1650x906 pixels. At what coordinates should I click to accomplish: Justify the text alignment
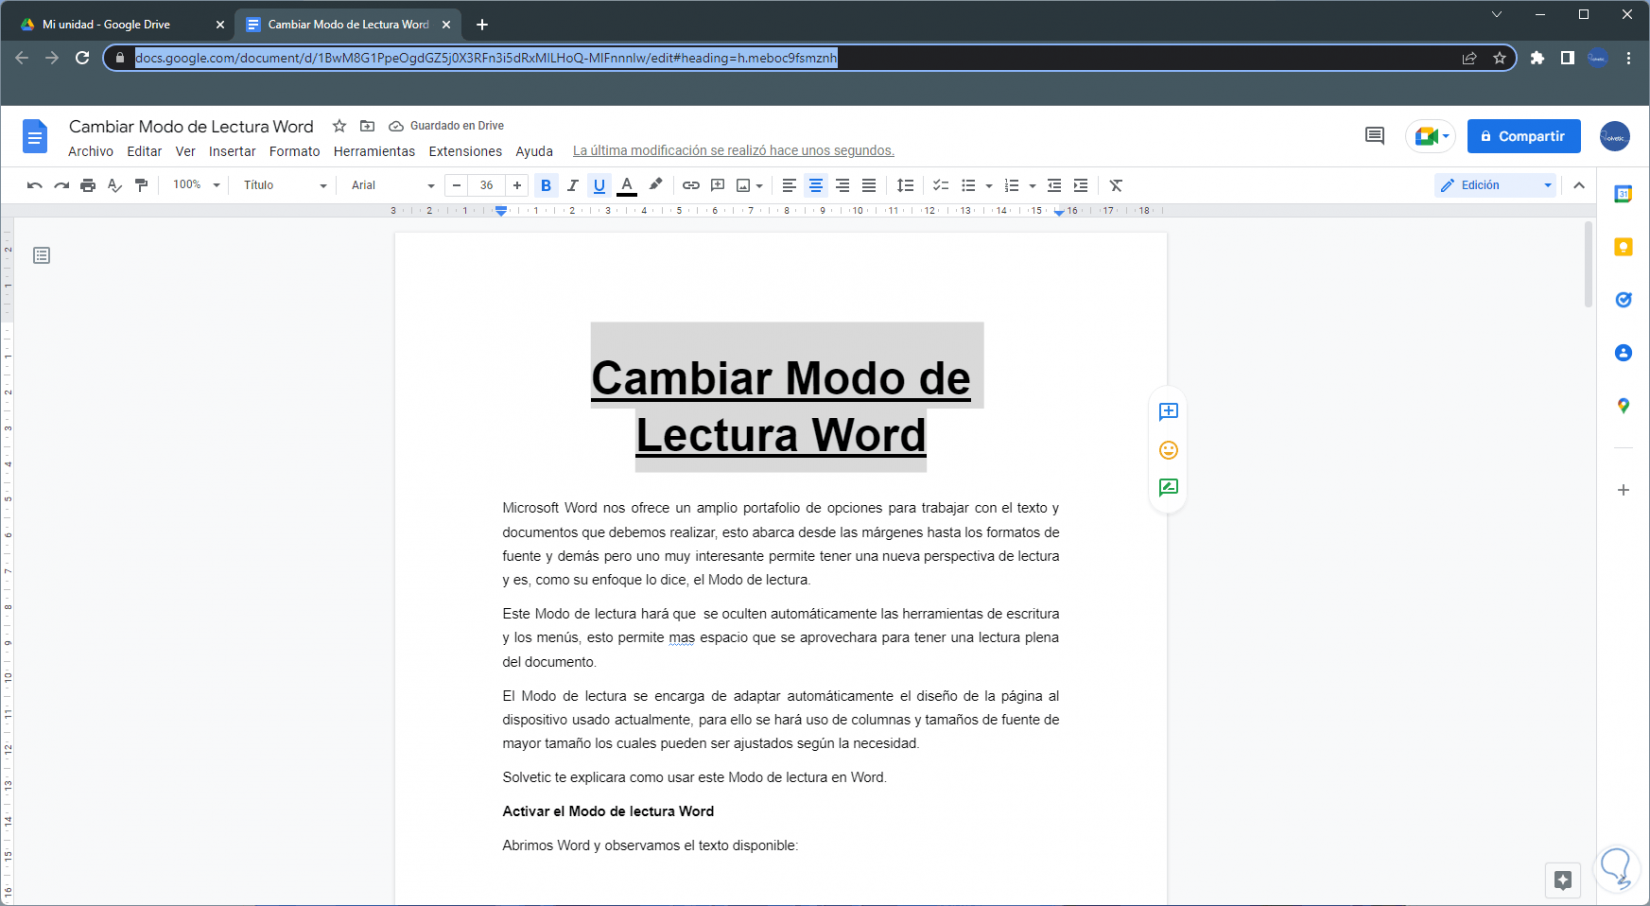869,185
